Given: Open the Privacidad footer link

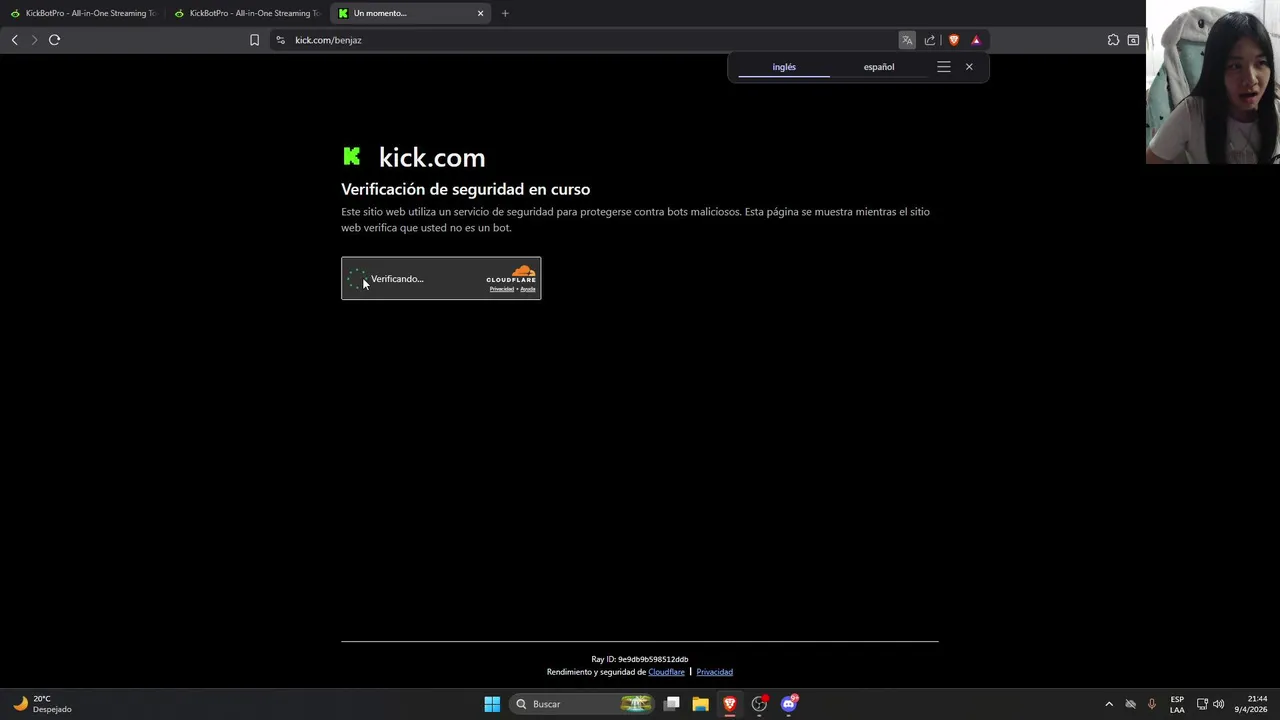Looking at the screenshot, I should [x=714, y=672].
